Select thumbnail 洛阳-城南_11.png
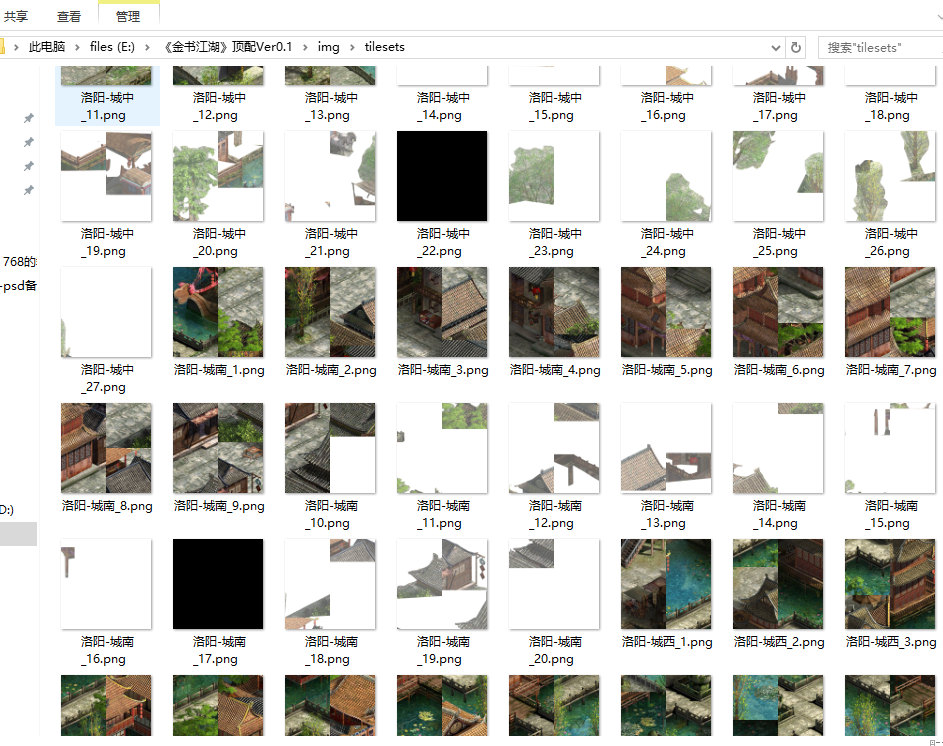Viewport: 943px width, 746px height. tap(442, 448)
